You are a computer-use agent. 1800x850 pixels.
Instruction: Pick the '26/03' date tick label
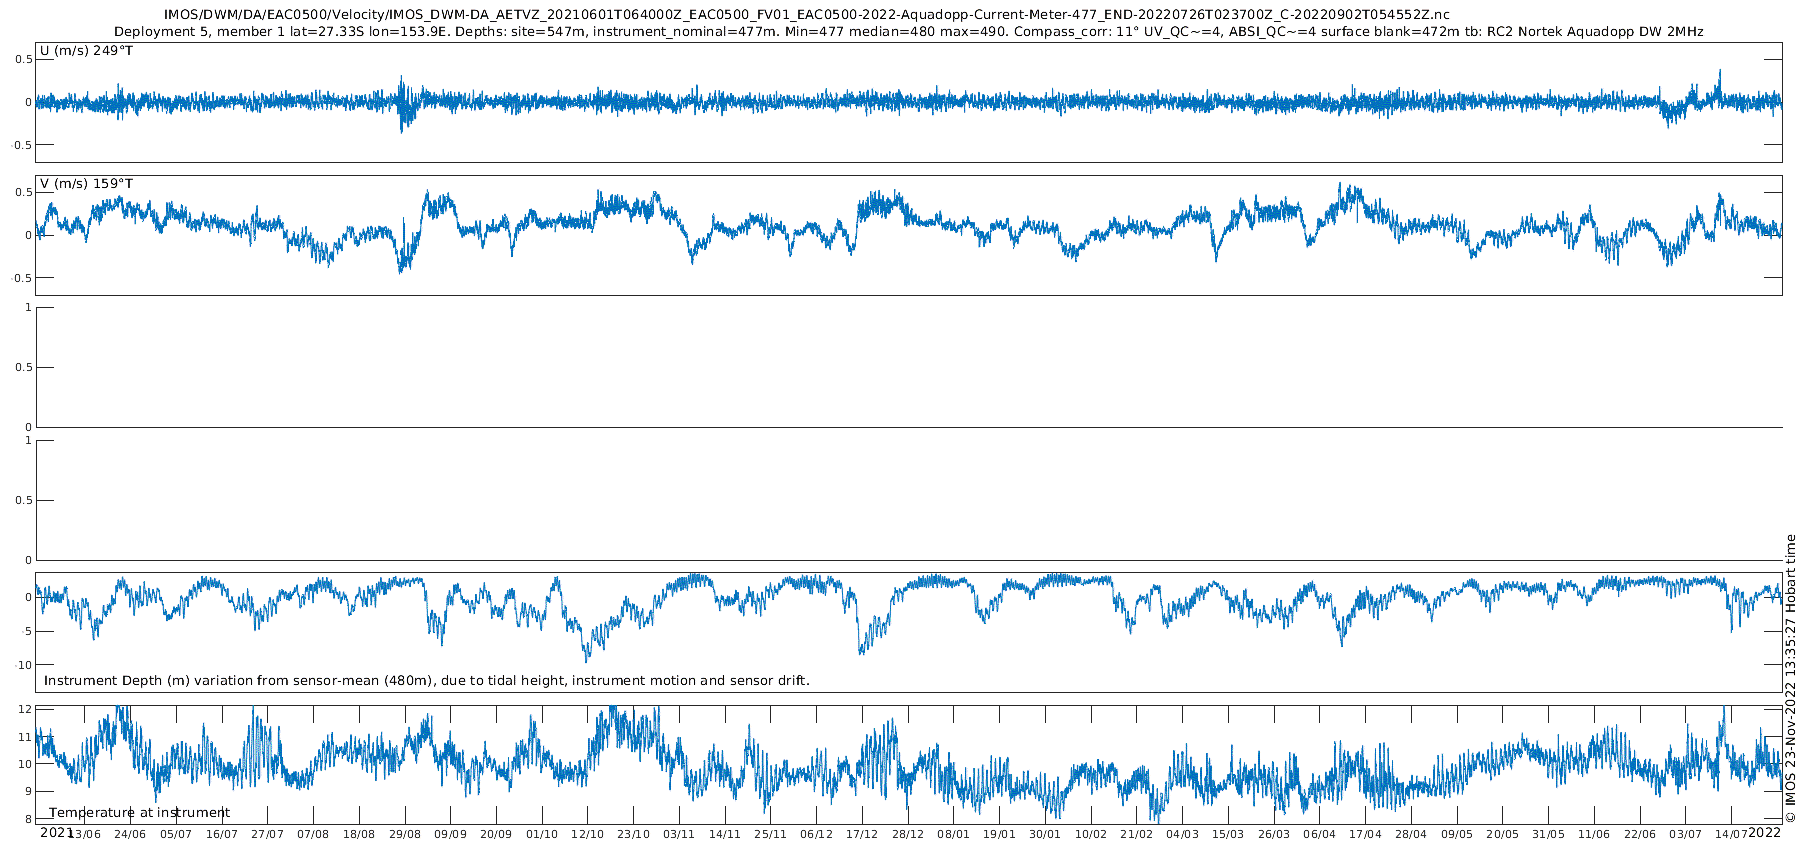1274,834
